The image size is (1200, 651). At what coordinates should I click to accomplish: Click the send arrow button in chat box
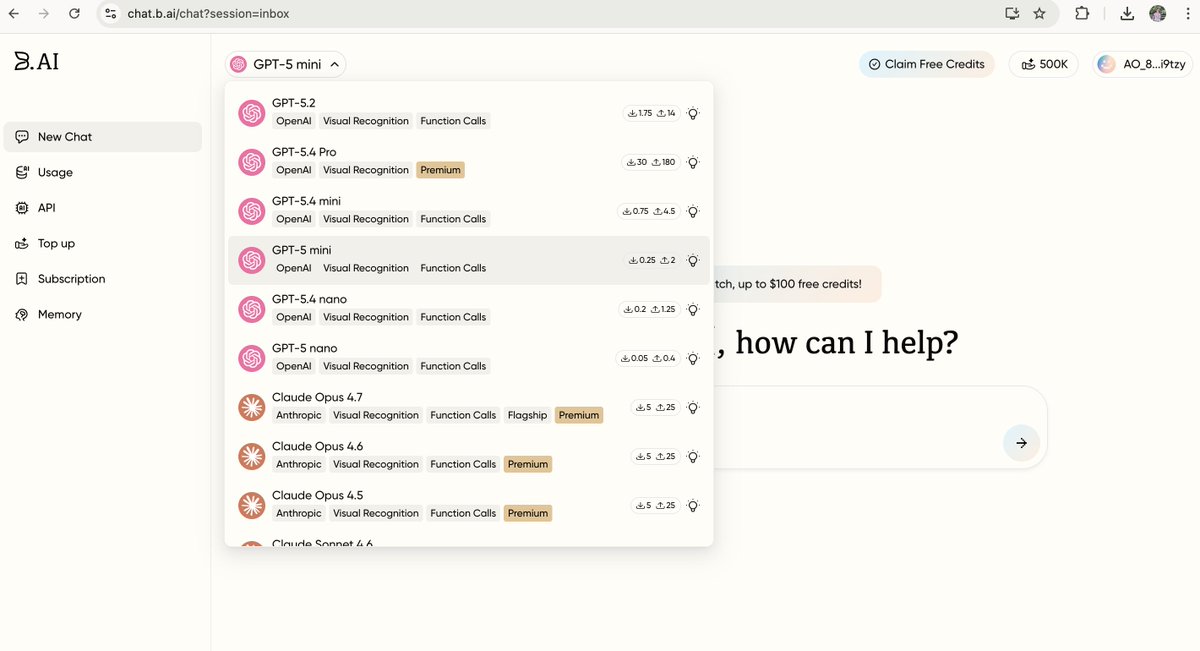click(x=1021, y=442)
